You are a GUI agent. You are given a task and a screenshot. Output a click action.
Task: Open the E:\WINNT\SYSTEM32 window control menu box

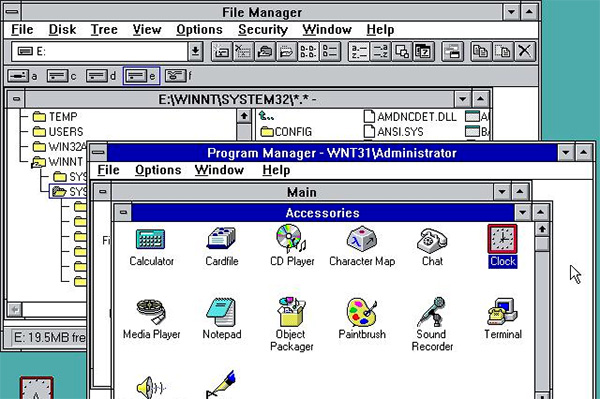click(16, 99)
